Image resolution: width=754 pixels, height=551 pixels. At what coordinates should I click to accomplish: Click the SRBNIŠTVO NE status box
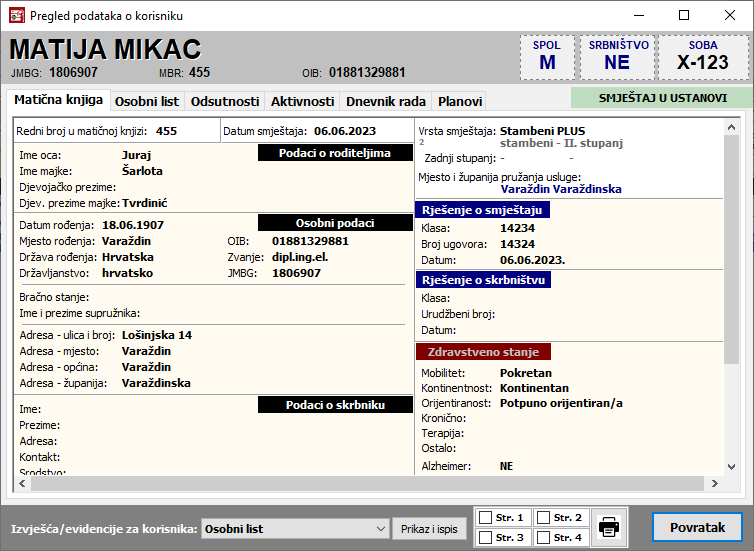(x=617, y=57)
